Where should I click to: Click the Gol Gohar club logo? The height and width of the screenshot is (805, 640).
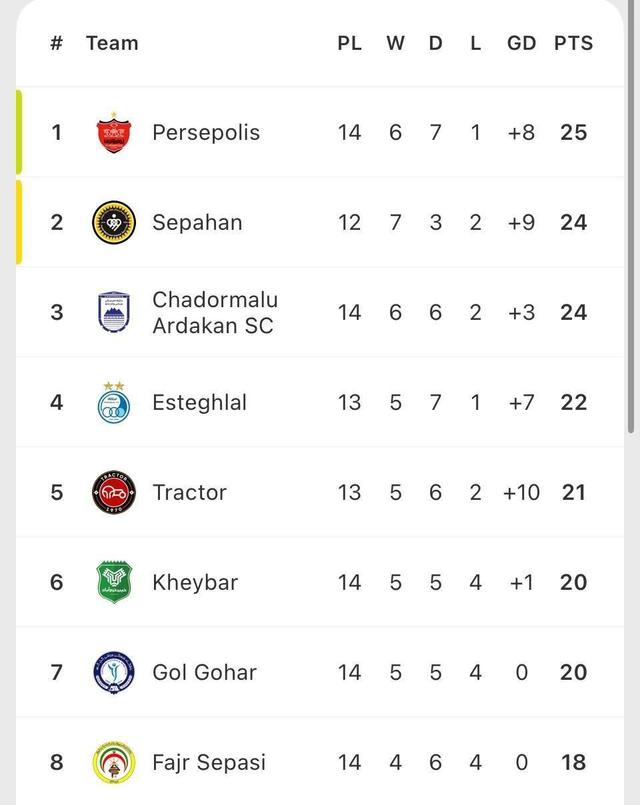coord(113,672)
